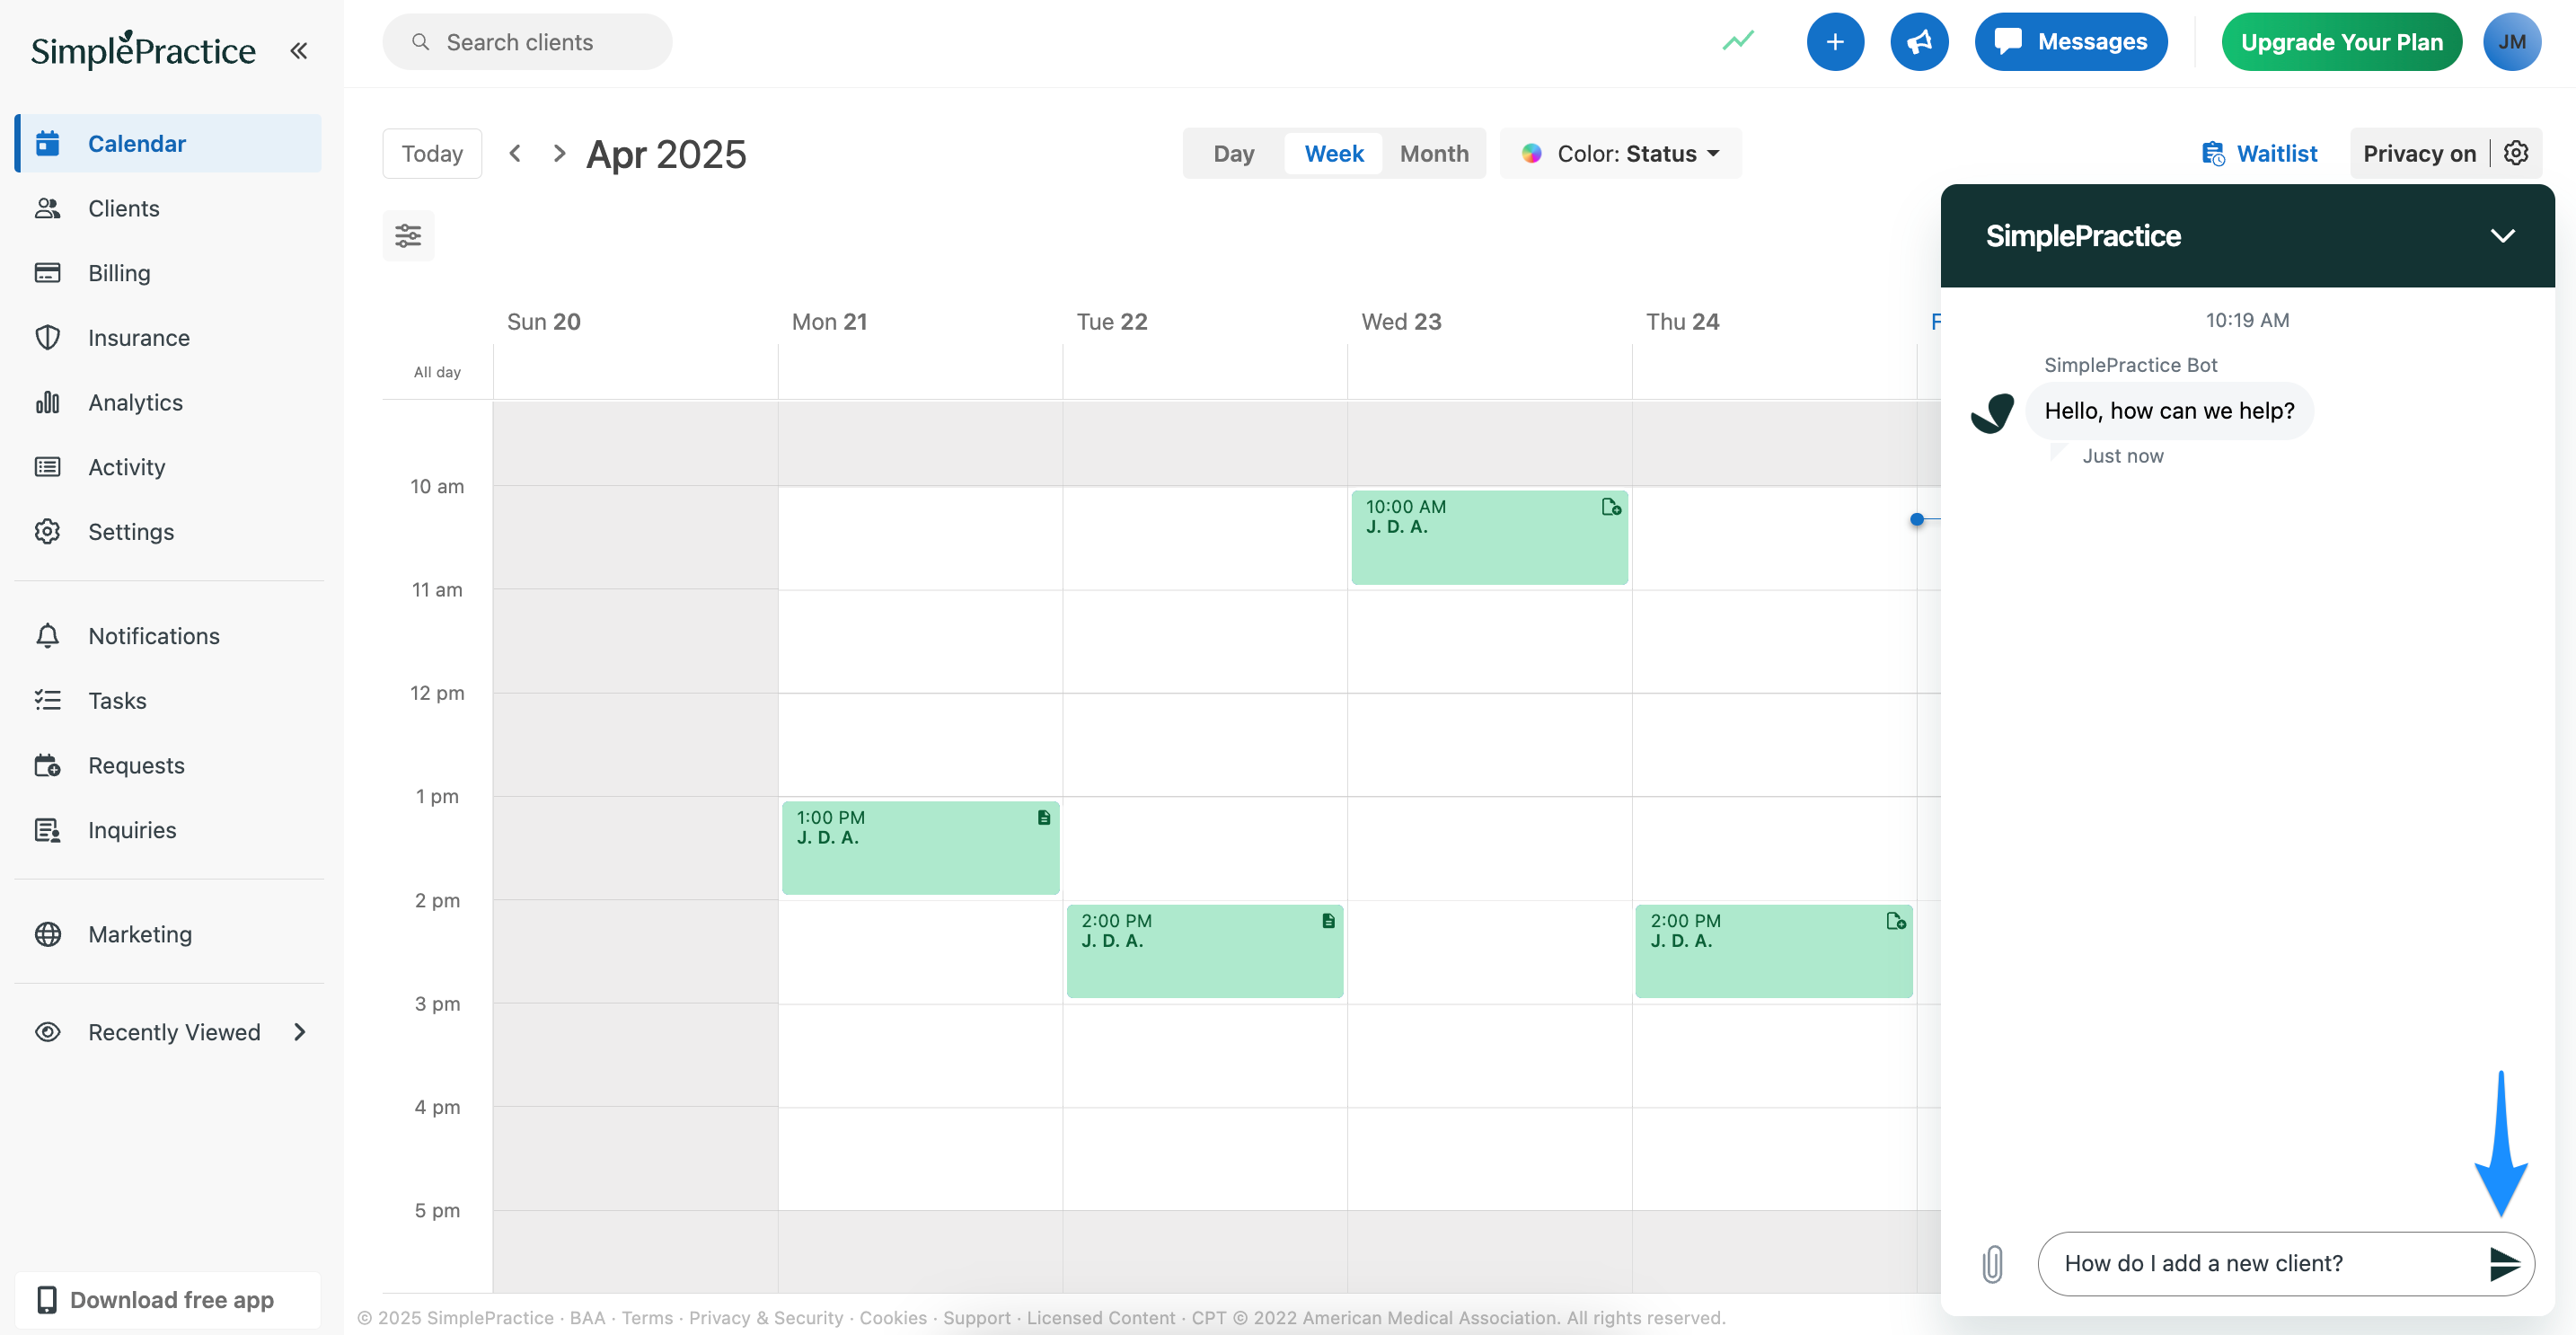Viewport: 2576px width, 1335px height.
Task: Open the Waitlist link
Action: click(x=2259, y=154)
